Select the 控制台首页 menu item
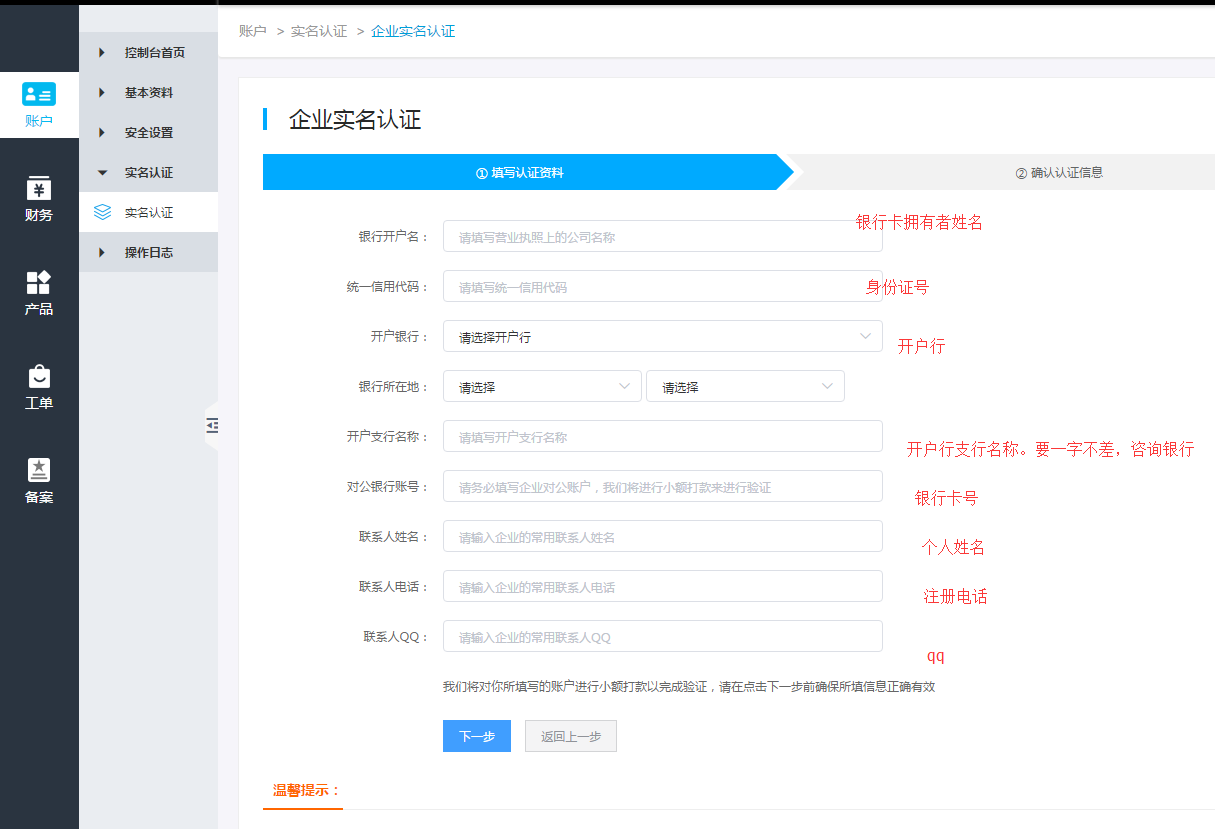Screen dimensions: 1215x829 coord(148,52)
